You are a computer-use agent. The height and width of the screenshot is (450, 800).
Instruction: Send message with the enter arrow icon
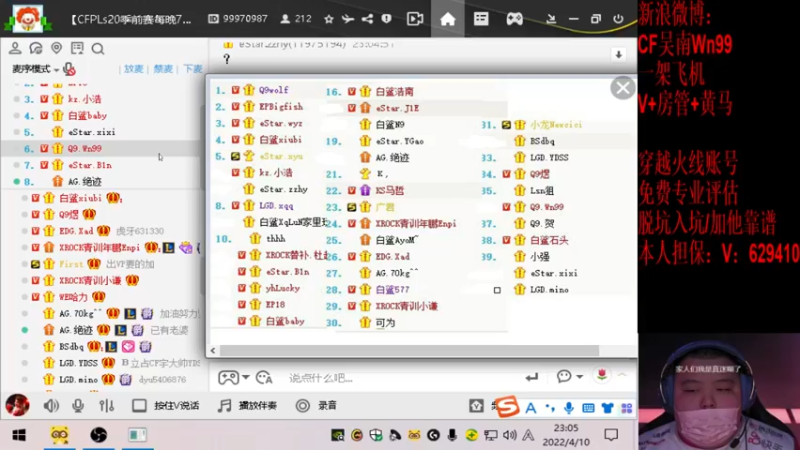click(532, 378)
